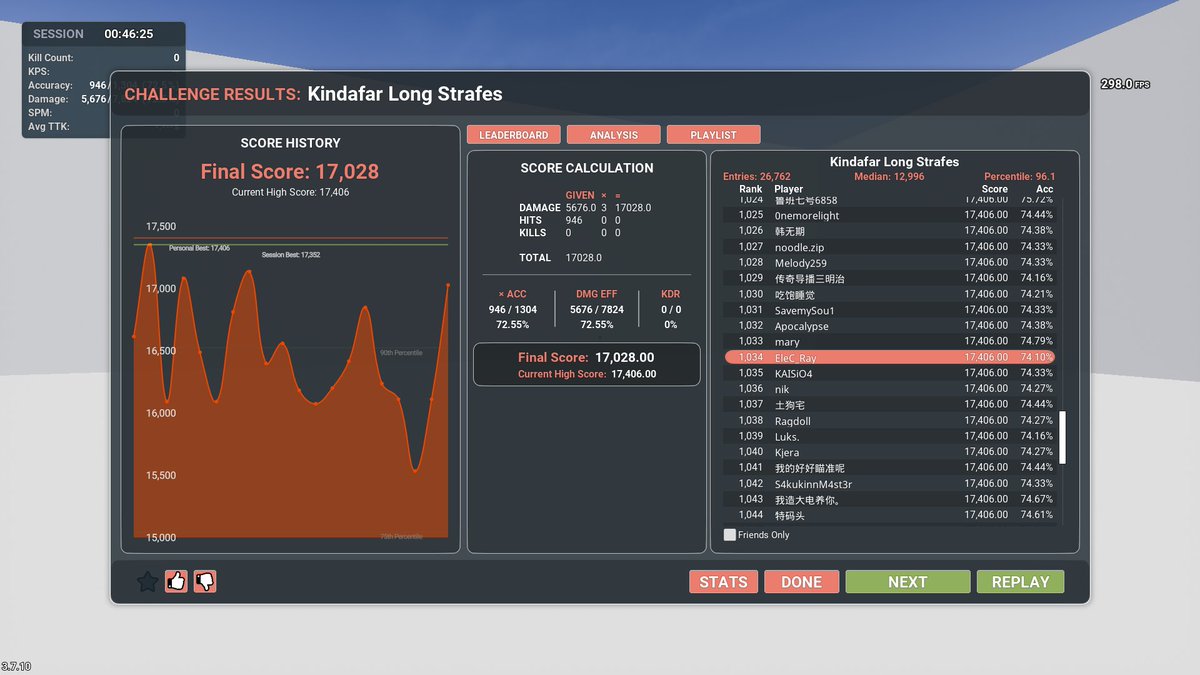Select leaderboard row for Luks.
This screenshot has height=675, width=1200.
(x=890, y=436)
